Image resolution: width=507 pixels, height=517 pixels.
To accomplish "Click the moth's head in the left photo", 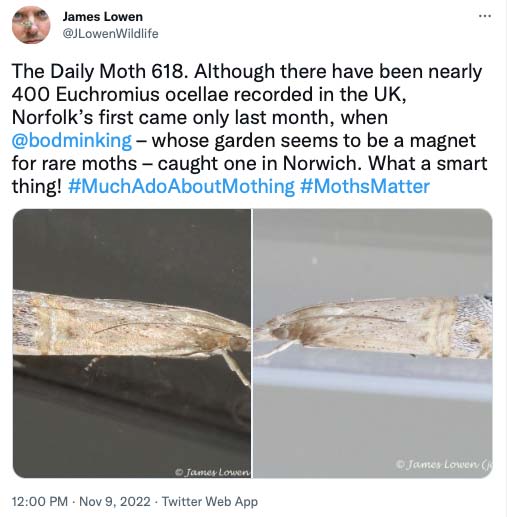I will coord(237,342).
